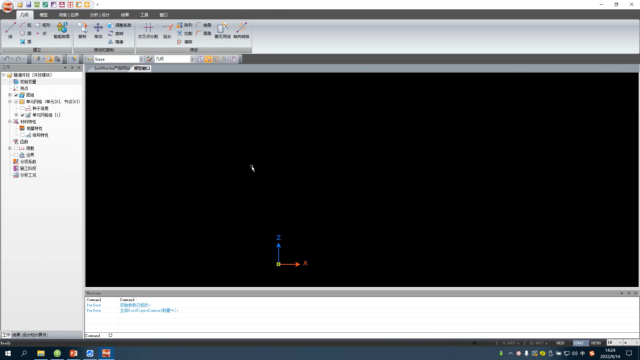Screen dimensions: 640x360
Task: Expand the 荷载 tree node
Action: tap(10, 149)
